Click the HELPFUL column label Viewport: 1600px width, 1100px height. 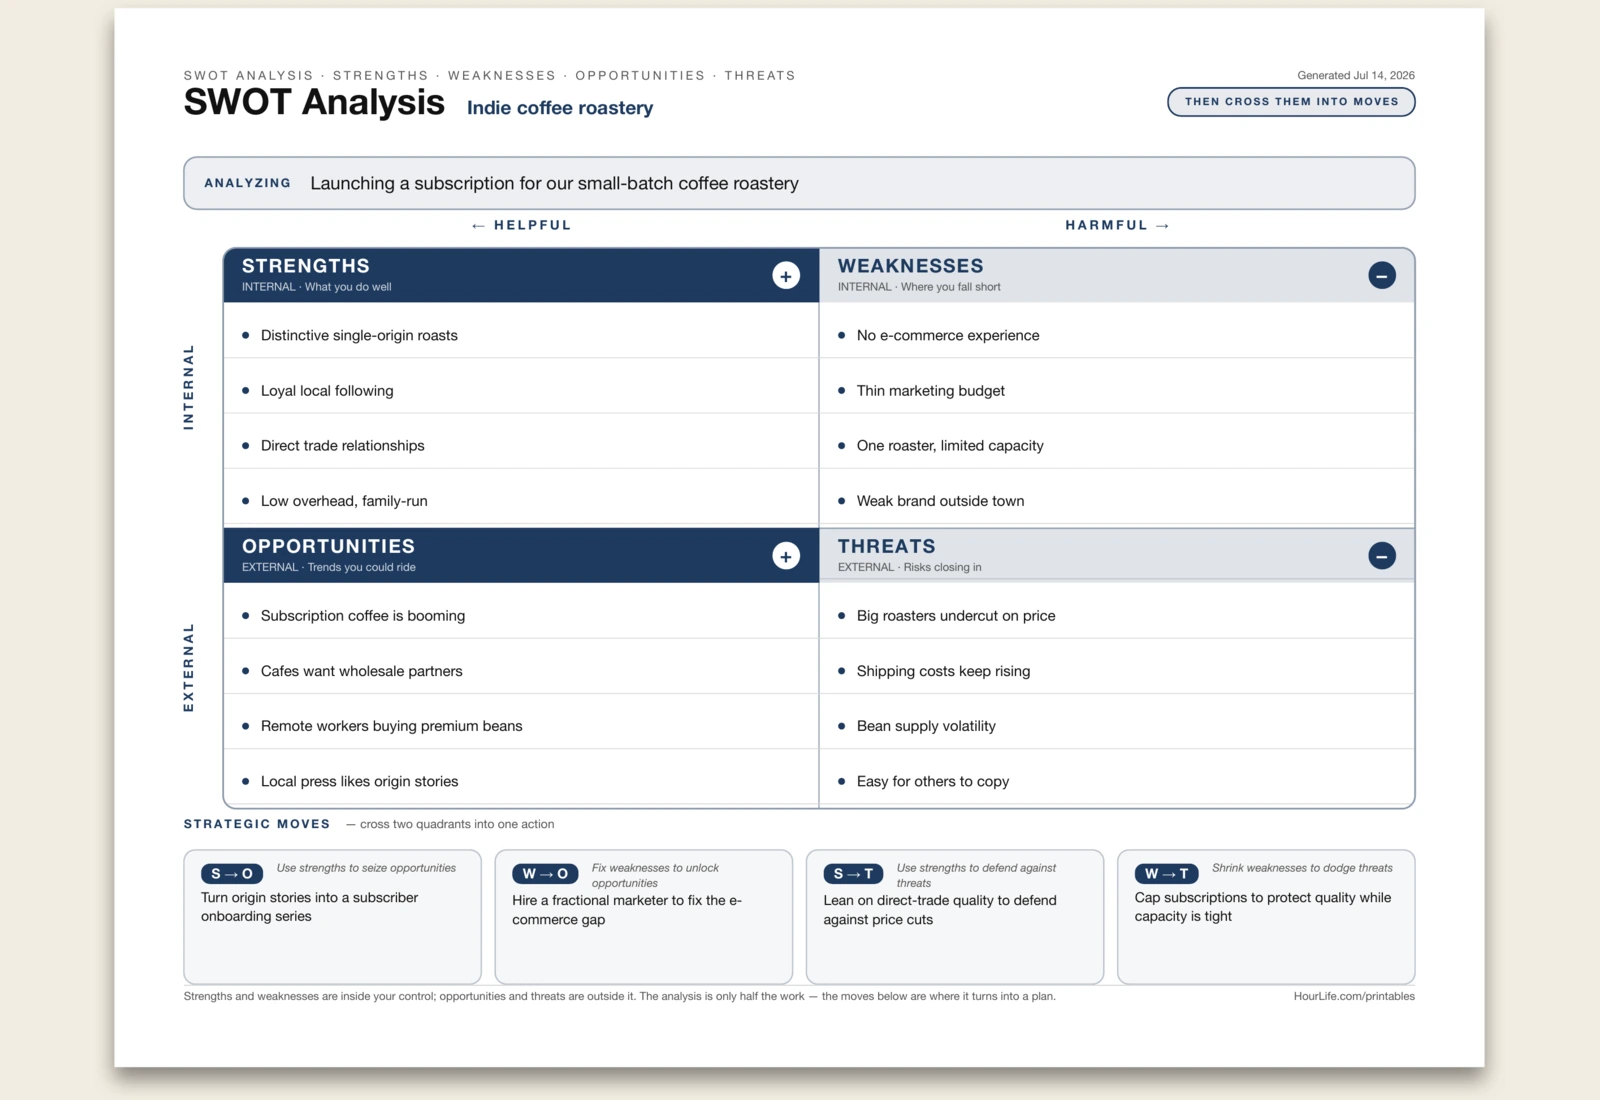(x=521, y=225)
